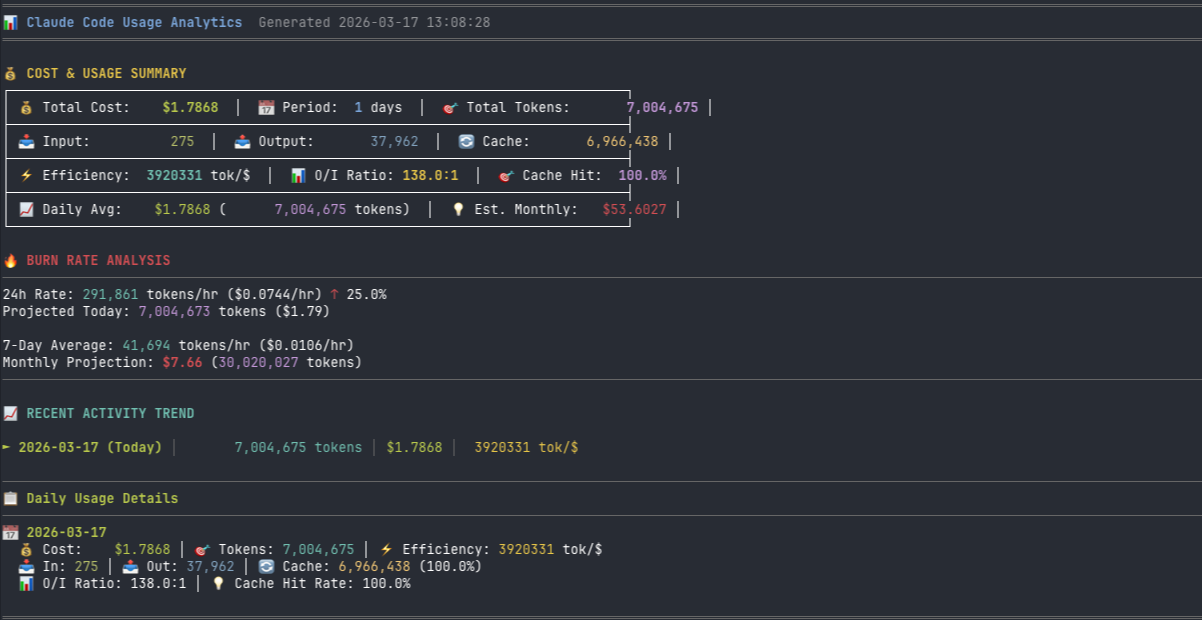Click the target icon beside Cache Hit:
Screen dimensions: 1202x620
506,176
